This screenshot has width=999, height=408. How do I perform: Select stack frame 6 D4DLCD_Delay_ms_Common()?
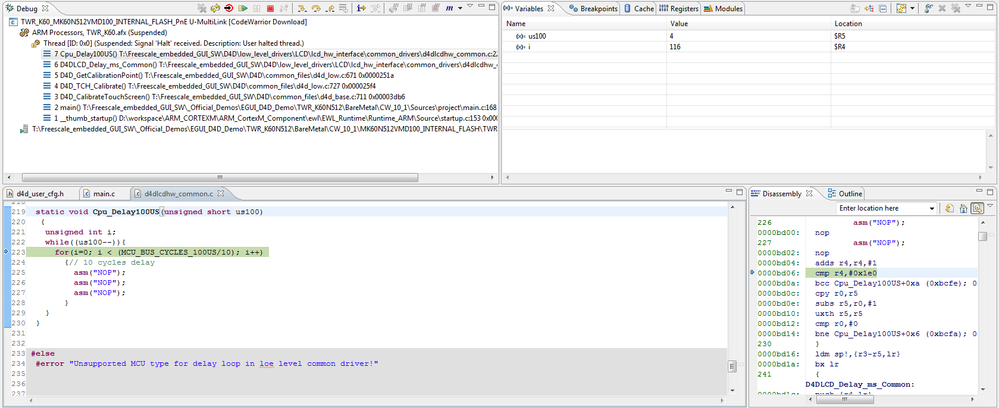(270, 64)
